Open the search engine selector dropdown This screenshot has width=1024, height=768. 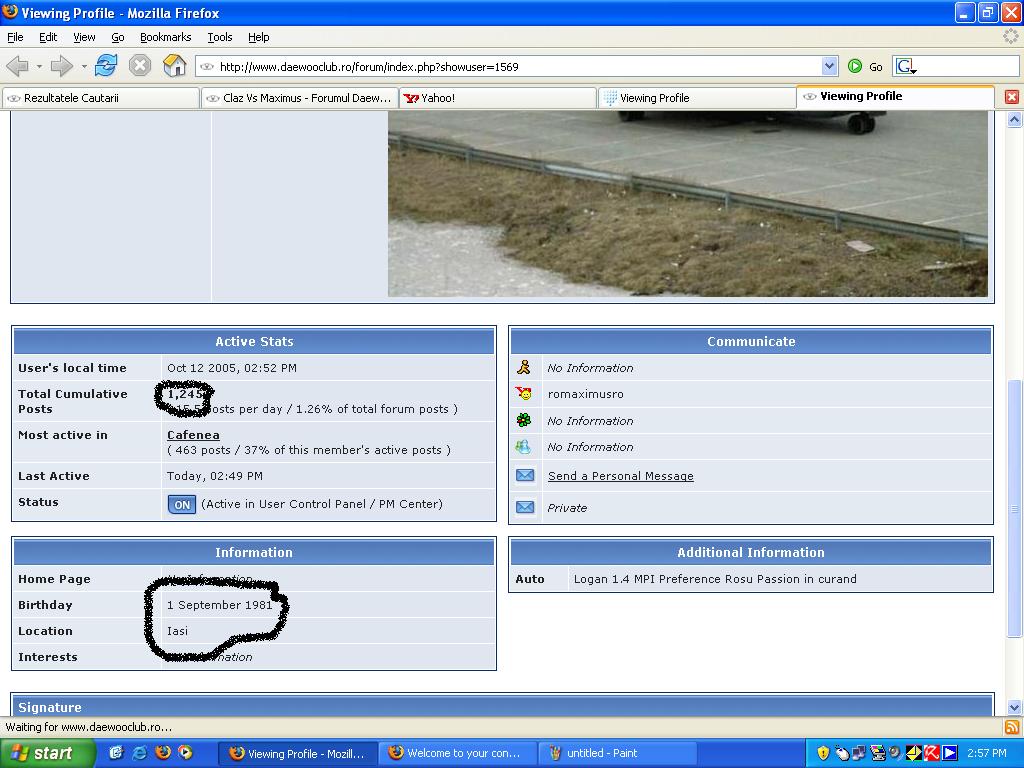point(906,67)
